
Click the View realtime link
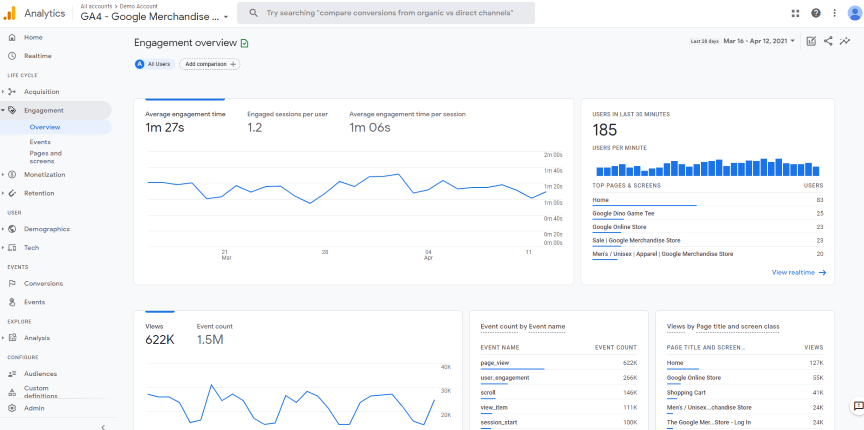coord(798,272)
